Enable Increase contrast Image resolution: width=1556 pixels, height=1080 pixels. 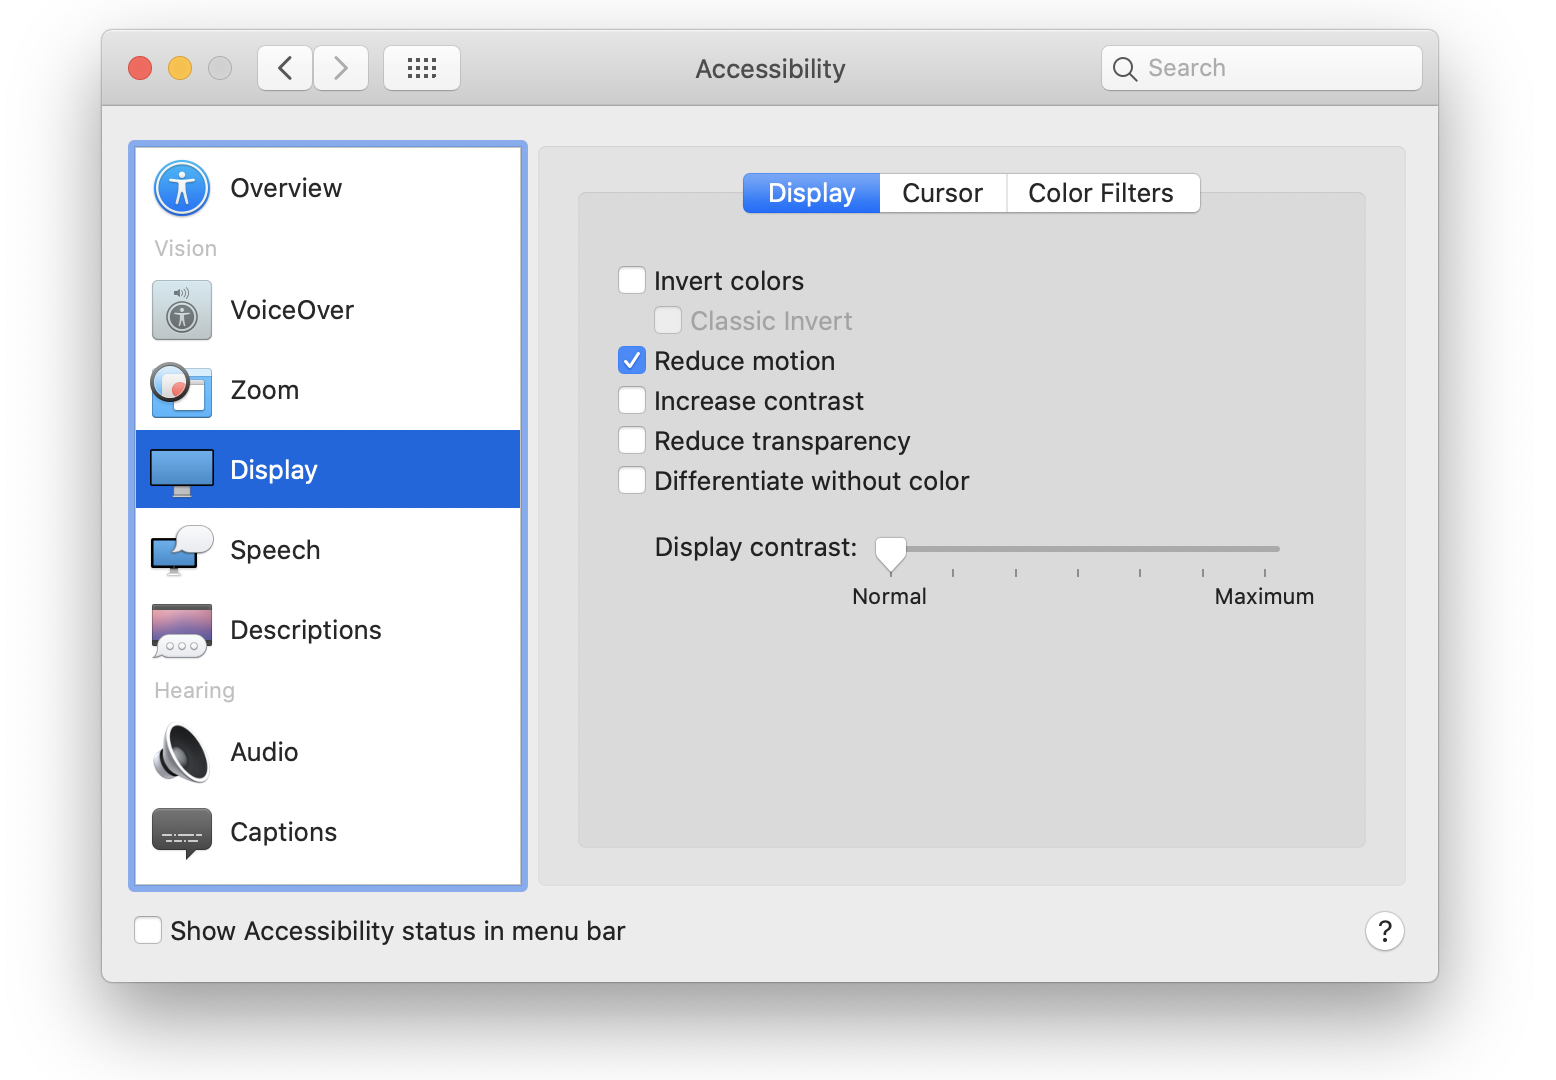coord(632,400)
